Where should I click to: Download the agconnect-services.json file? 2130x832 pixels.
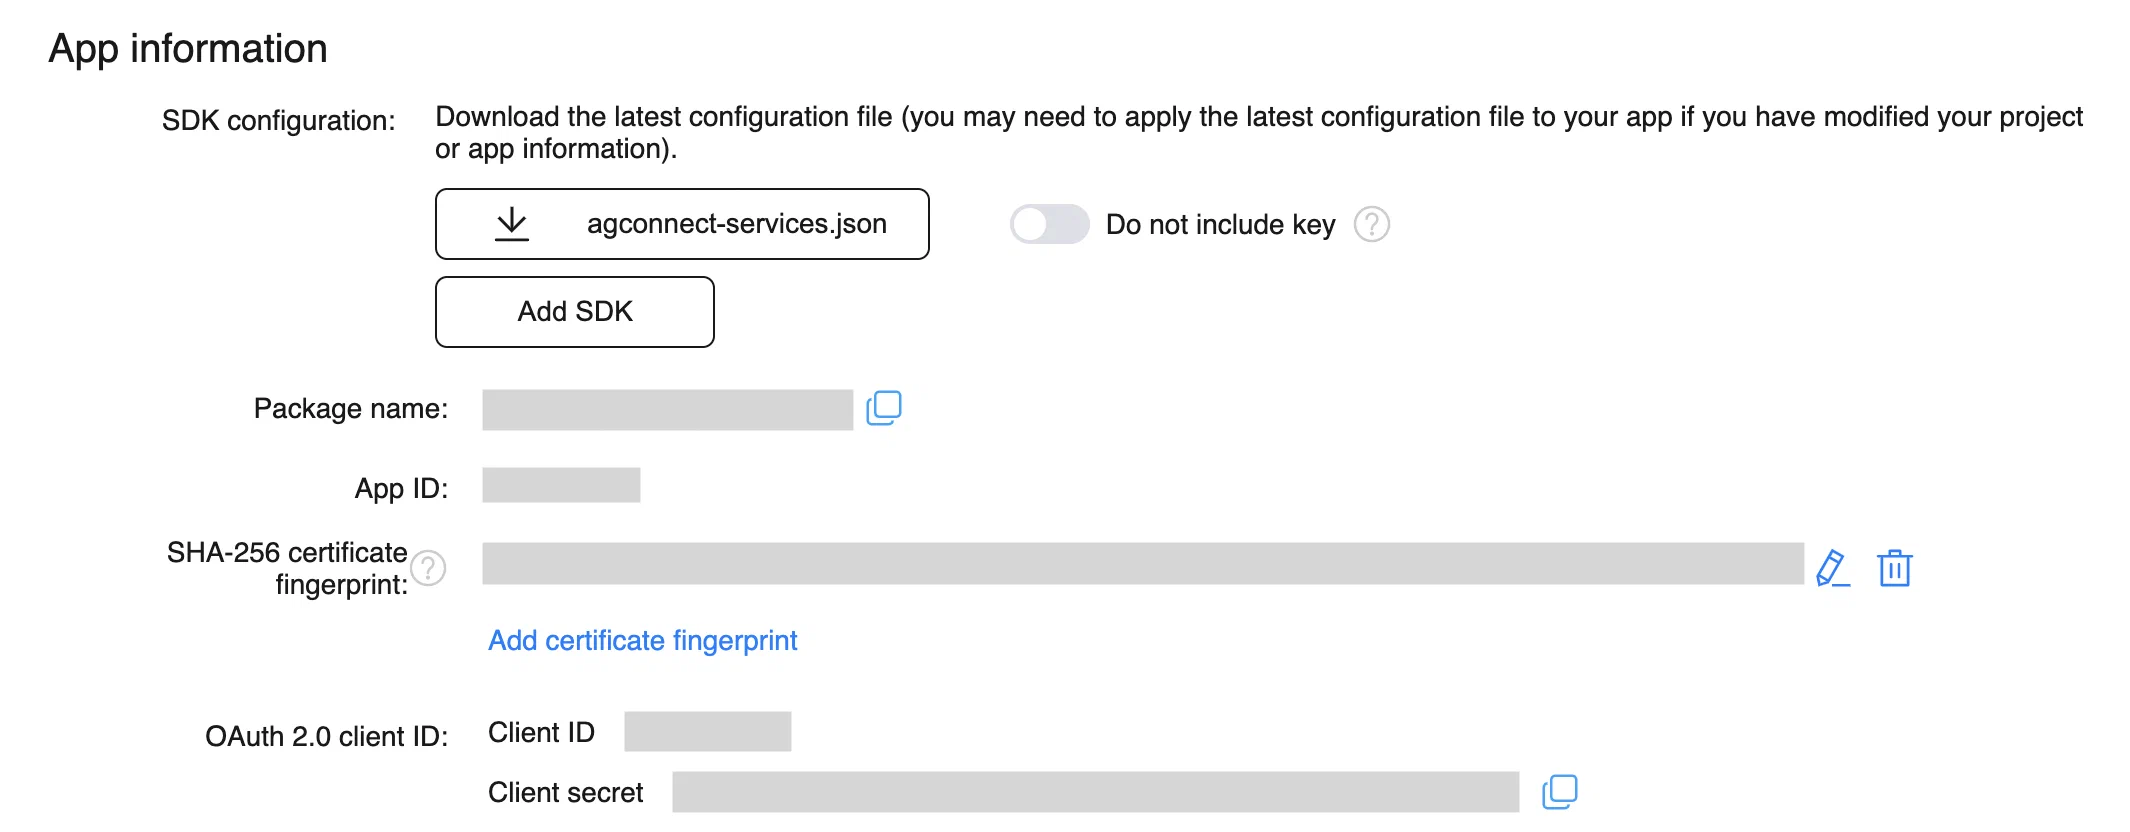pyautogui.click(x=736, y=224)
